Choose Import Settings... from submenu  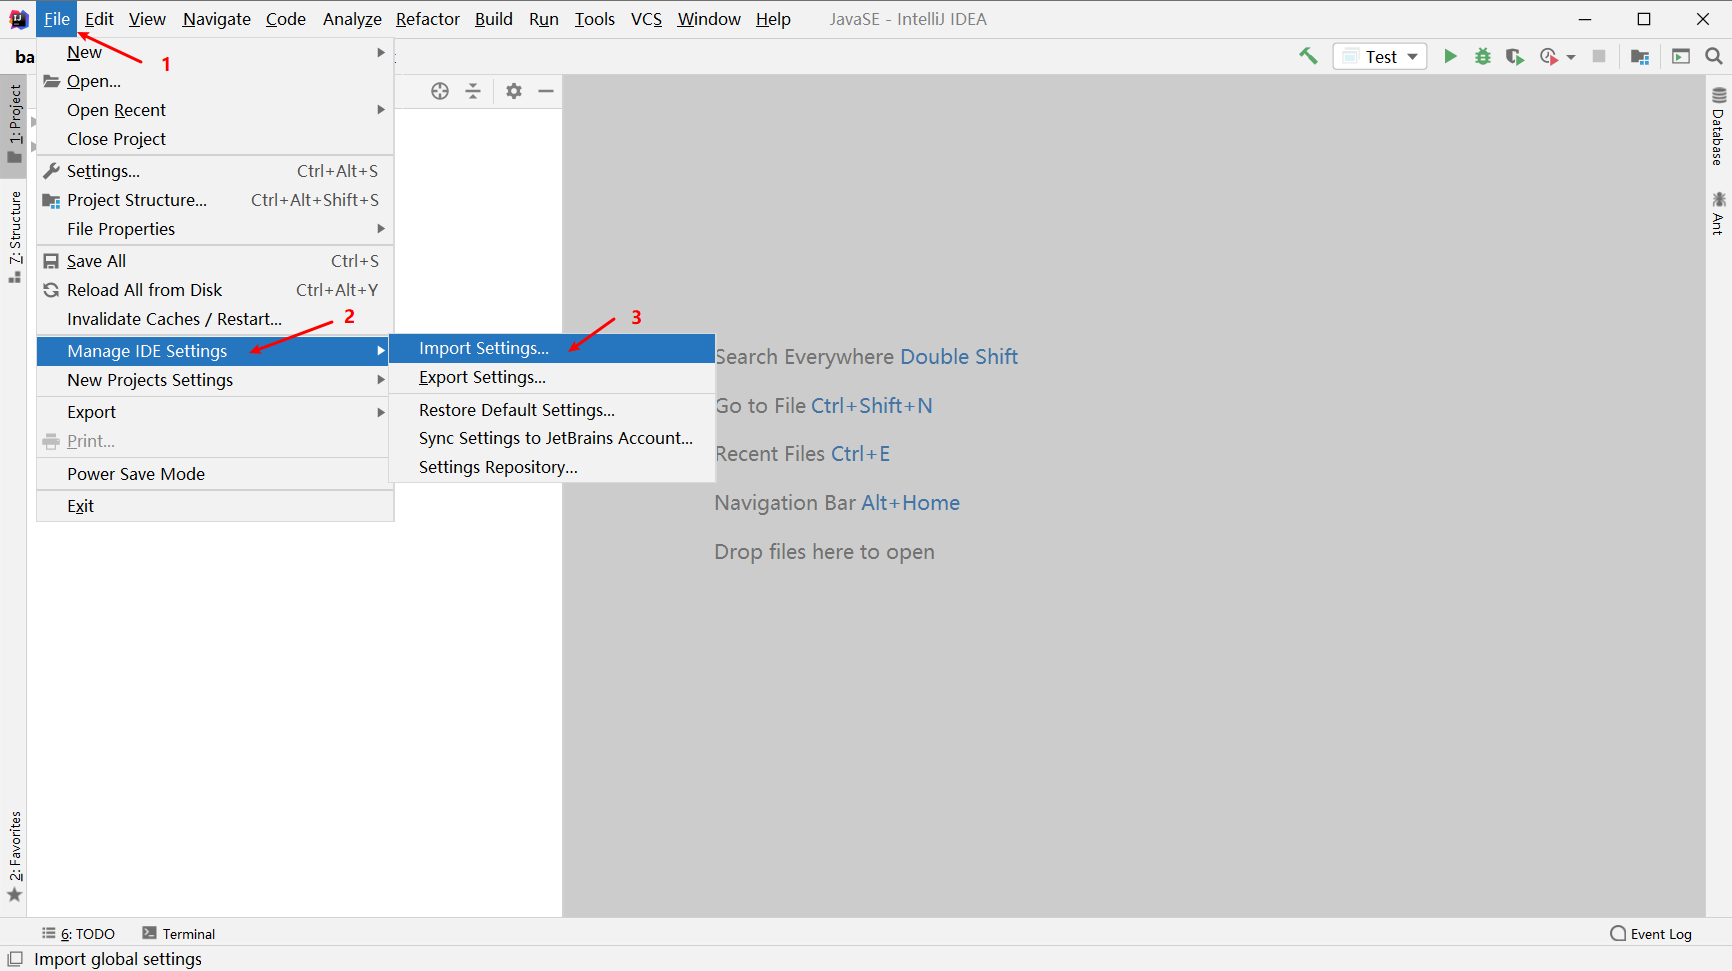(x=552, y=348)
